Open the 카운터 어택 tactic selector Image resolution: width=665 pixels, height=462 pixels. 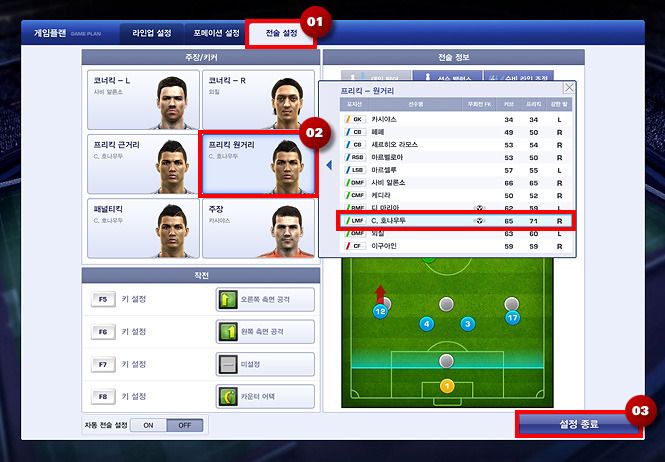point(265,397)
